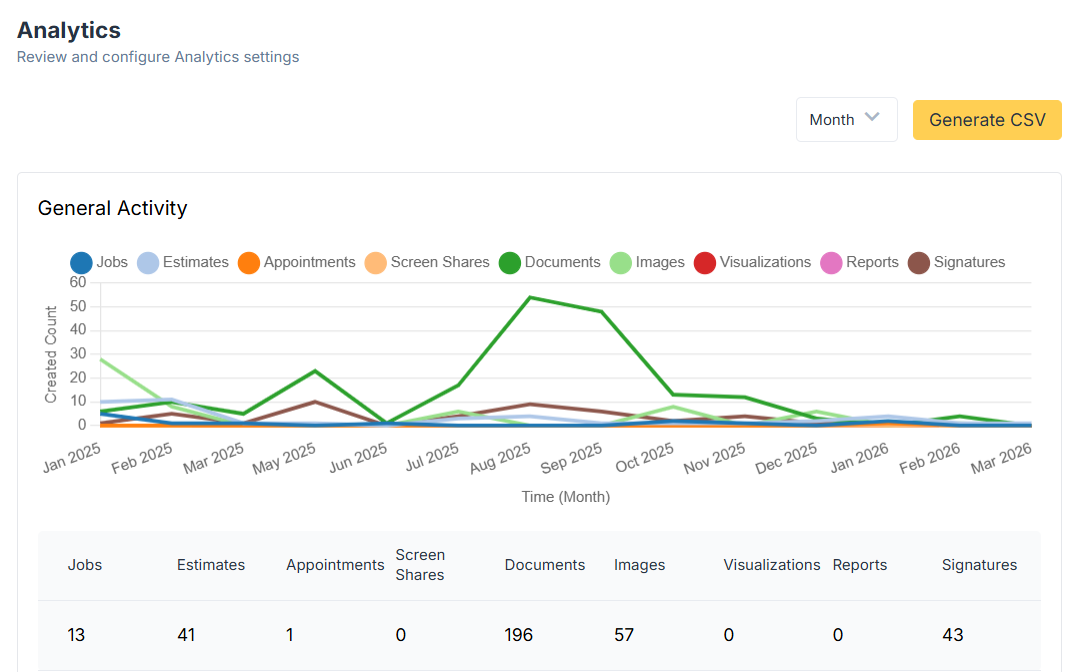Click Review and configure Analytics settings subtitle
1068x672 pixels.
[x=158, y=57]
